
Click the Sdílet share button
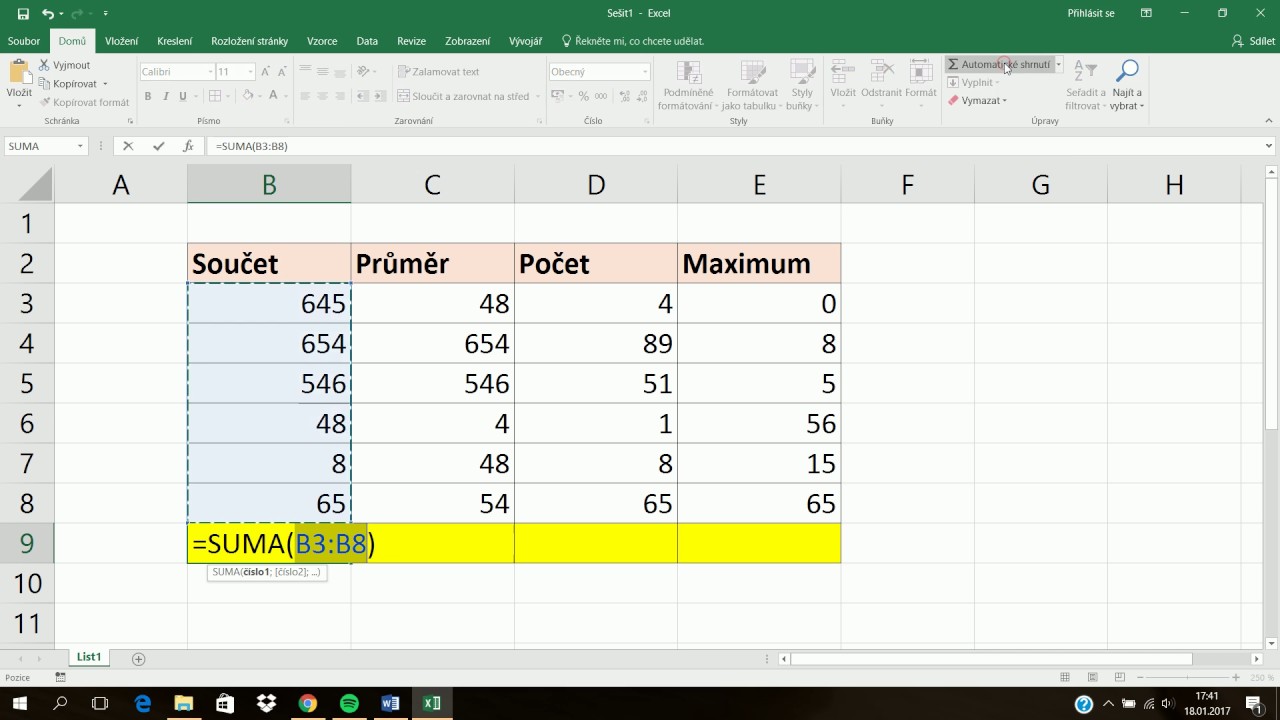(x=1253, y=41)
